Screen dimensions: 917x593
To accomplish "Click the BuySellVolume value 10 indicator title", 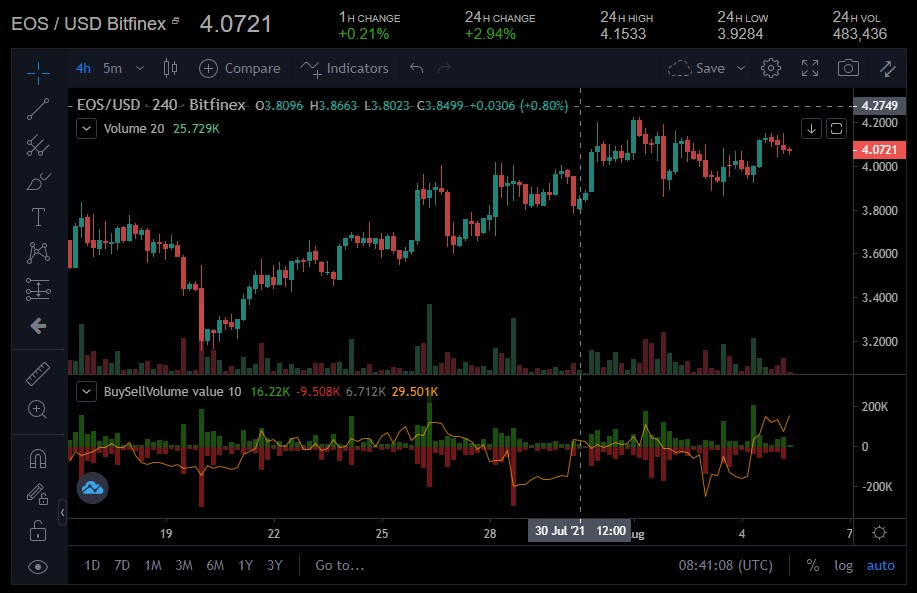I will [x=173, y=392].
